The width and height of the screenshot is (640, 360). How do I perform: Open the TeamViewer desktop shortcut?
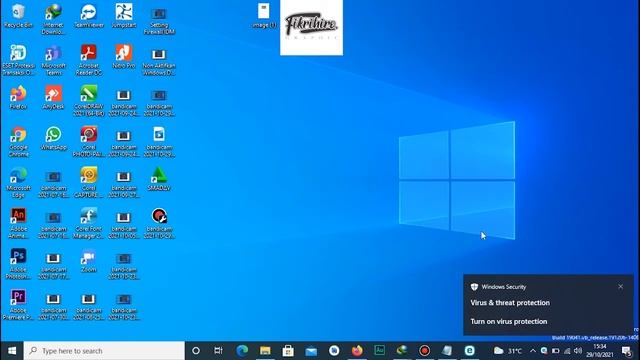tap(89, 16)
